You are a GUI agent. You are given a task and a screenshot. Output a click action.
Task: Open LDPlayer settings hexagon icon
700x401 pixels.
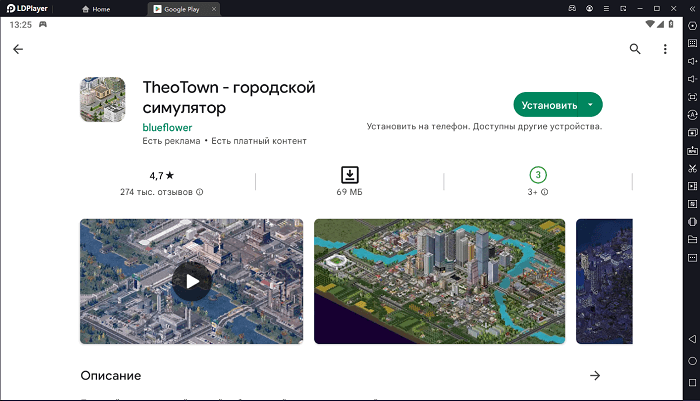[x=692, y=26]
